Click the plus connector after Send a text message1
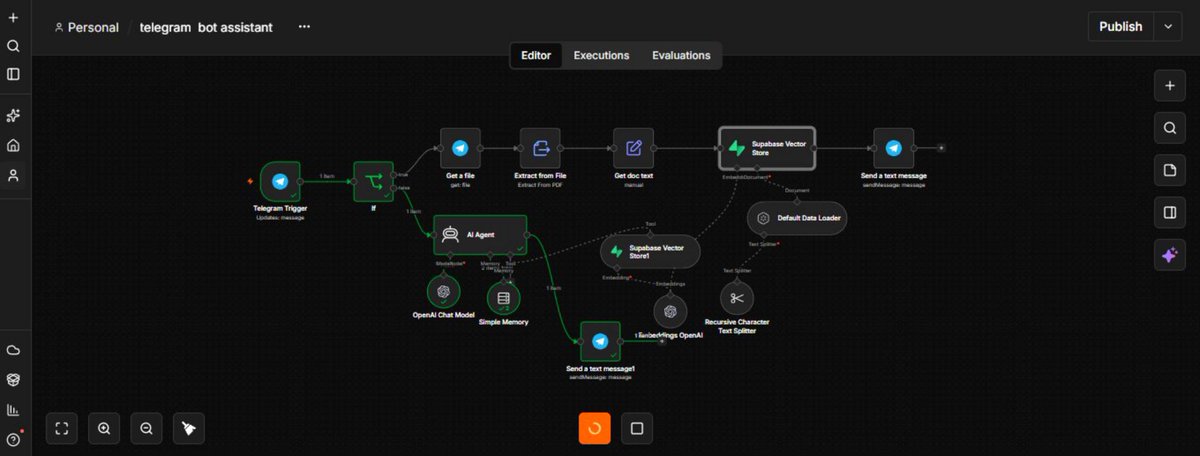 [x=662, y=341]
